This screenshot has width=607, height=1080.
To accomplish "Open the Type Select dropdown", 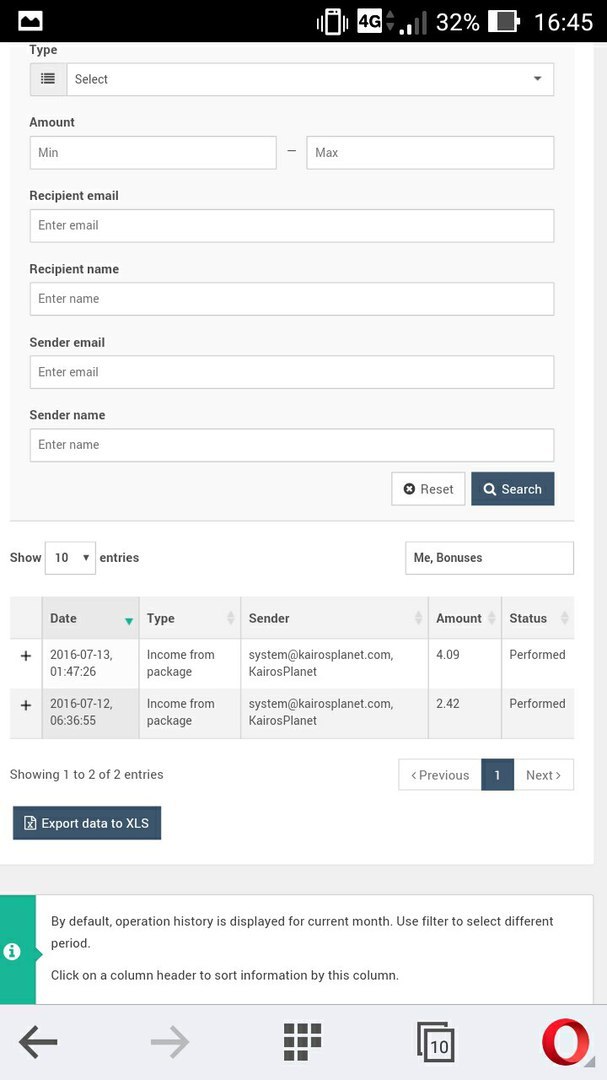I will pos(310,79).
